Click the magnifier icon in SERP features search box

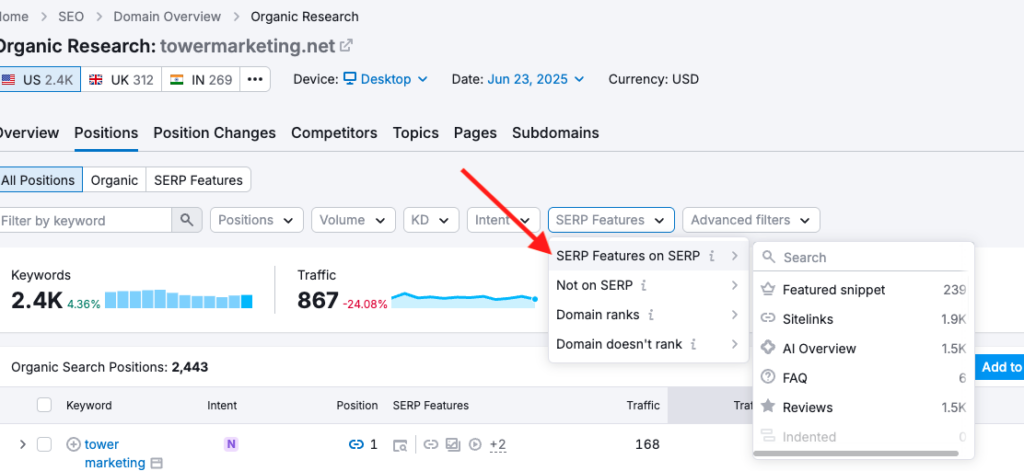[x=769, y=257]
